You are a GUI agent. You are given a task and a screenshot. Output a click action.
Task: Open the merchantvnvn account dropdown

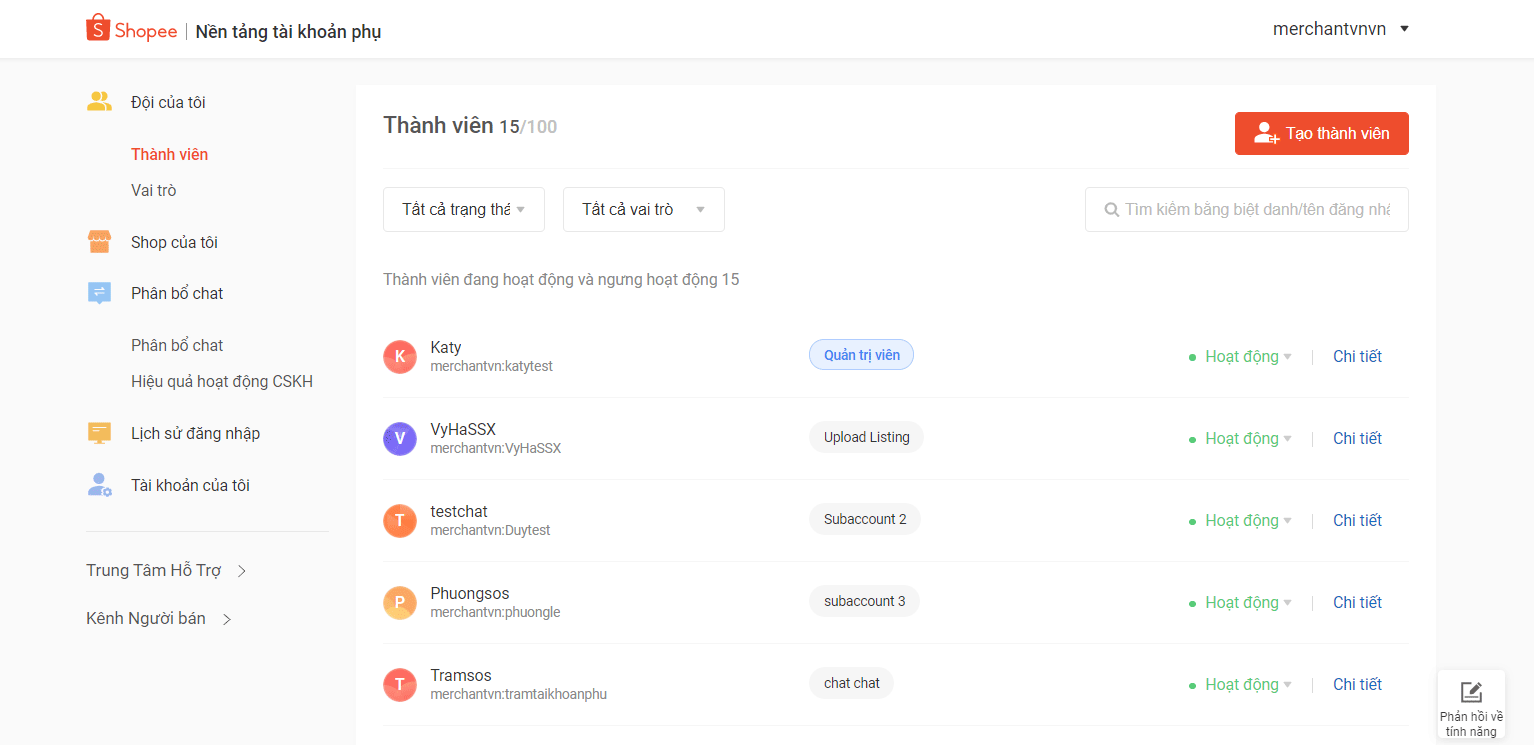[1341, 29]
